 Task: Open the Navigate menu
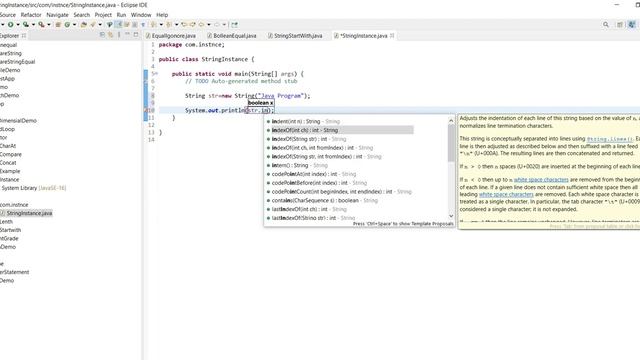pos(58,15)
